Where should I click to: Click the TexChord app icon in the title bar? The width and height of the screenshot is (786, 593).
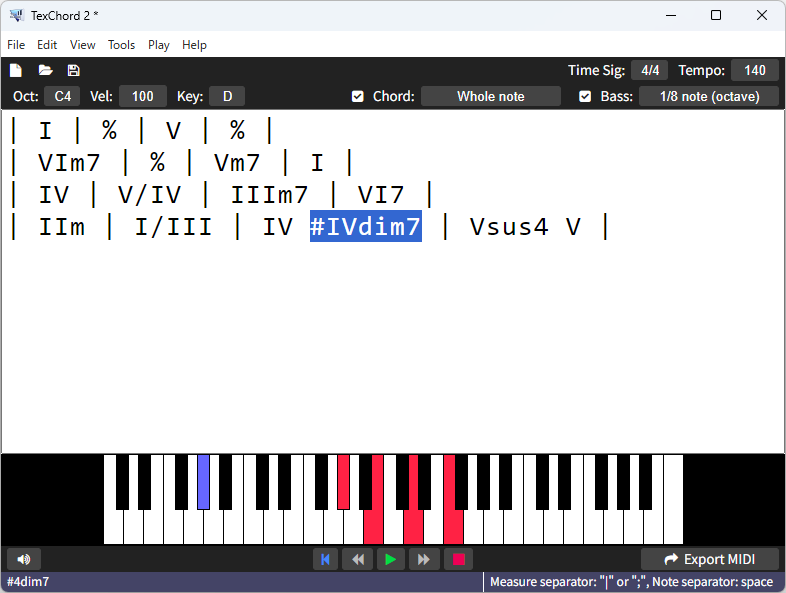17,16
